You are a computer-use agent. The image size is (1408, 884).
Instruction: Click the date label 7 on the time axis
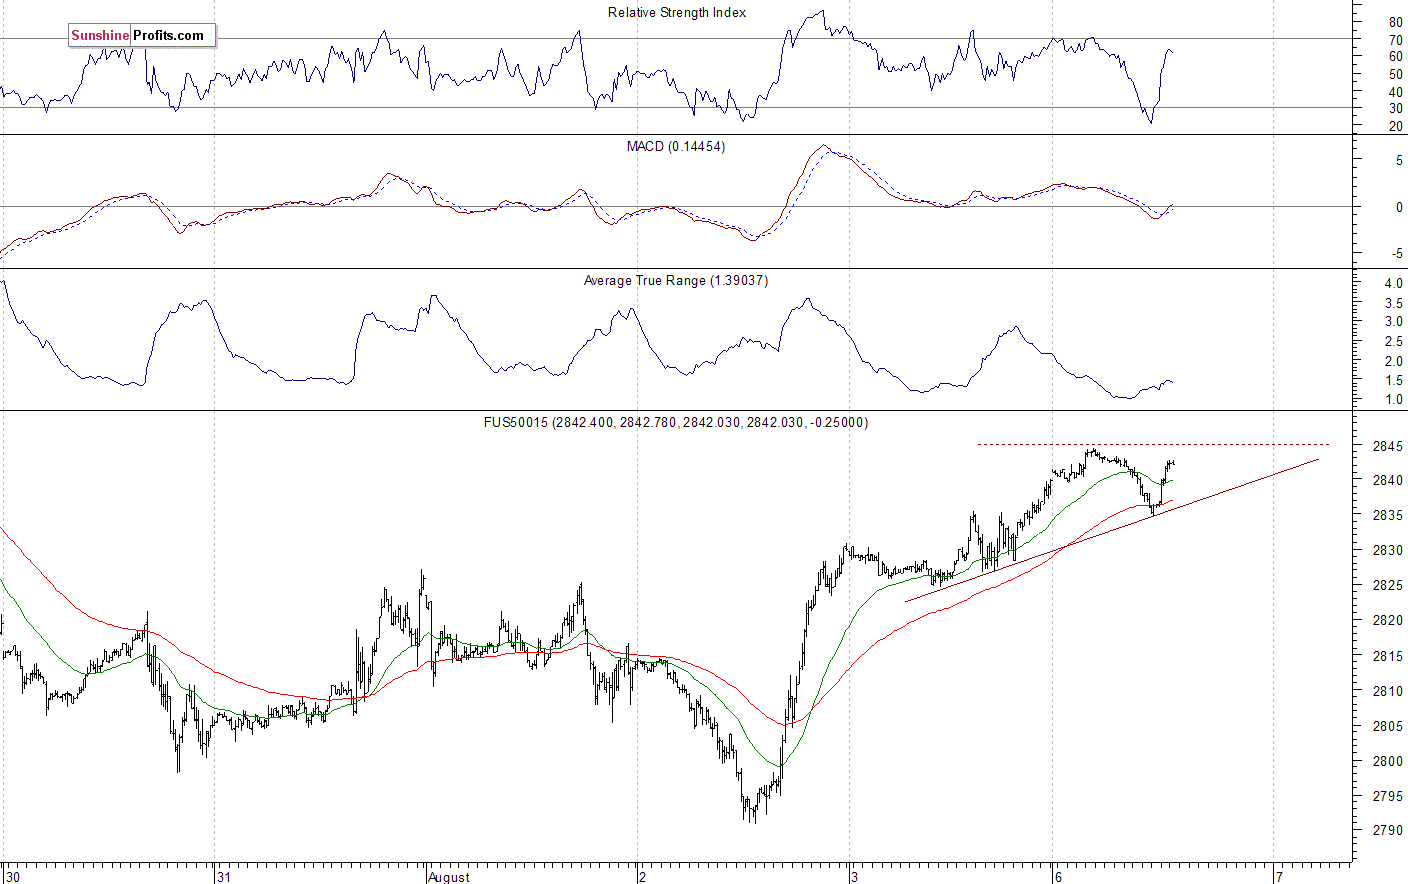click(1279, 877)
